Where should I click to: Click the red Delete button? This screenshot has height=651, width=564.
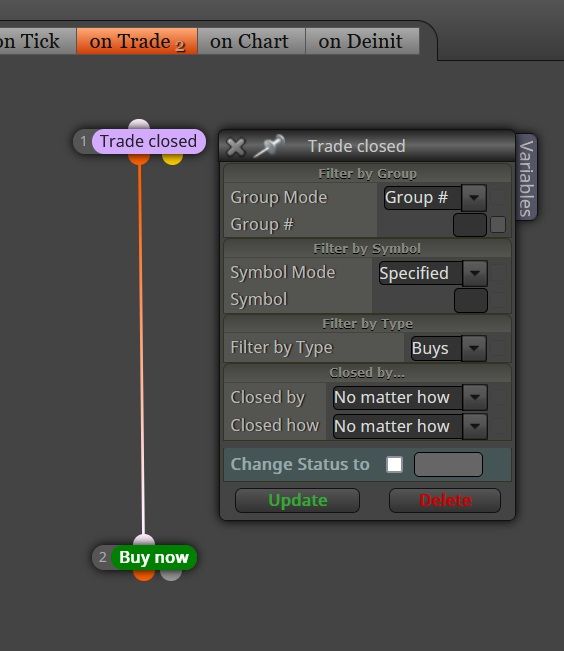click(445, 500)
